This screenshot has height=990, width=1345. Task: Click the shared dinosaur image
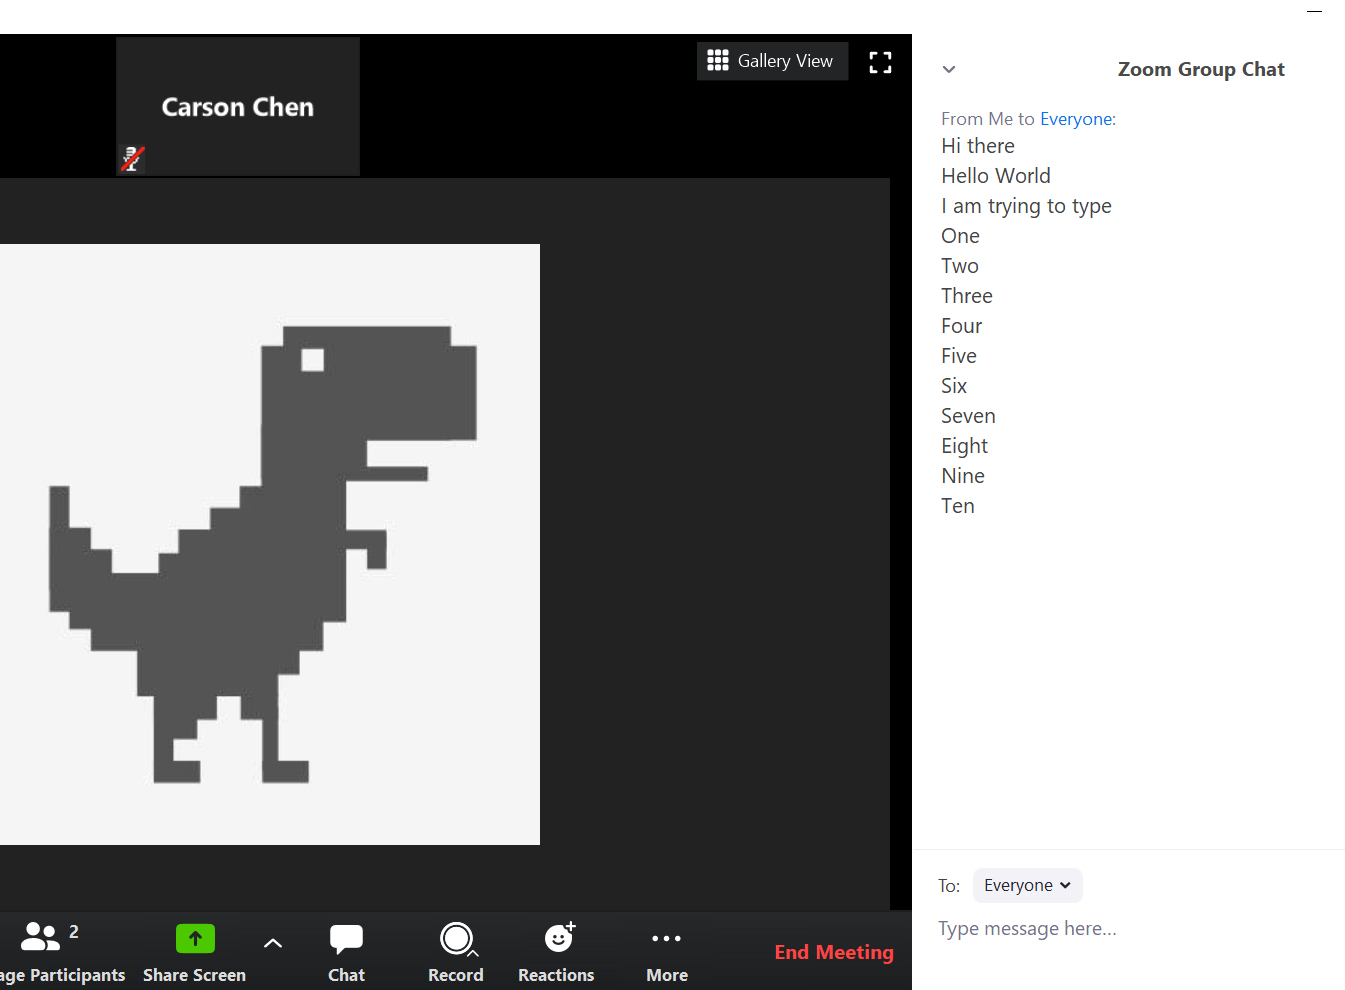[270, 544]
